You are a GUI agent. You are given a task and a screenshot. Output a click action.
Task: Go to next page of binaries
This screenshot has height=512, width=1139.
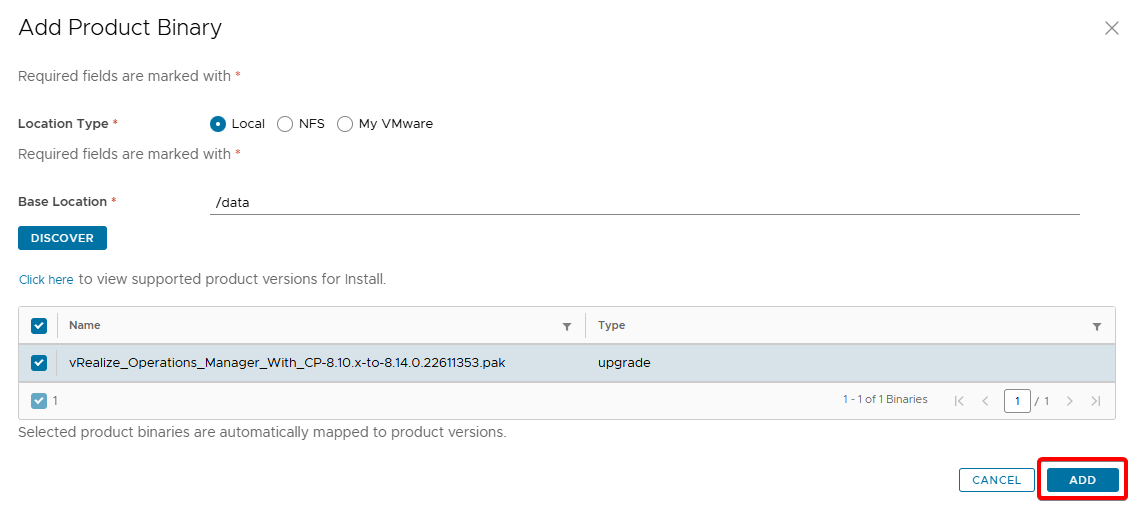(1069, 401)
